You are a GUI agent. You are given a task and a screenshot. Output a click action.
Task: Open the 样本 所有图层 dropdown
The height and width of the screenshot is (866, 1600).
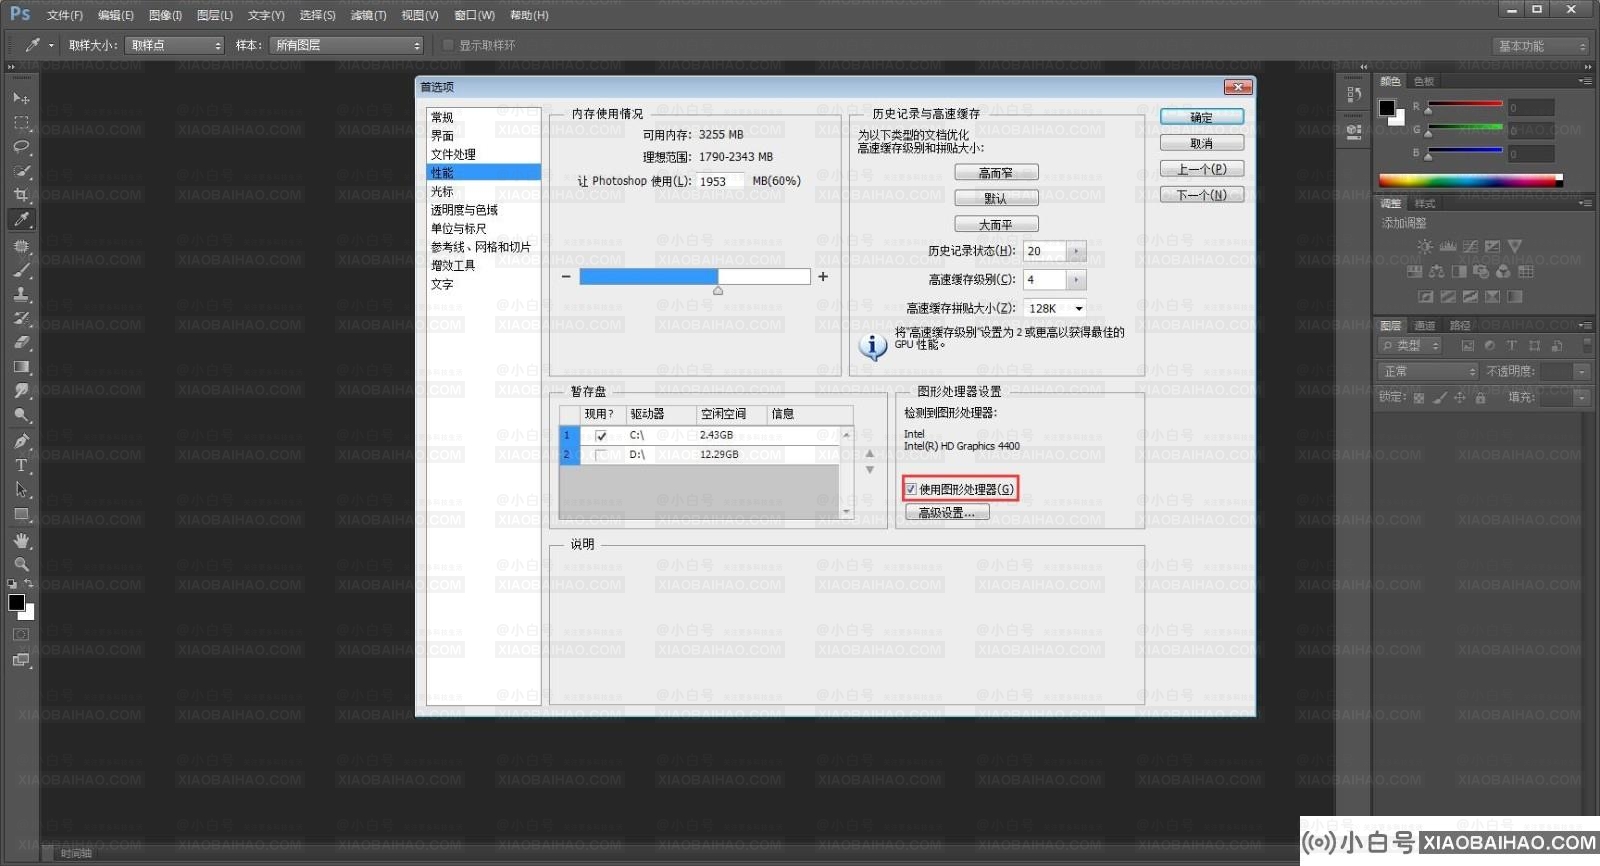tap(347, 45)
